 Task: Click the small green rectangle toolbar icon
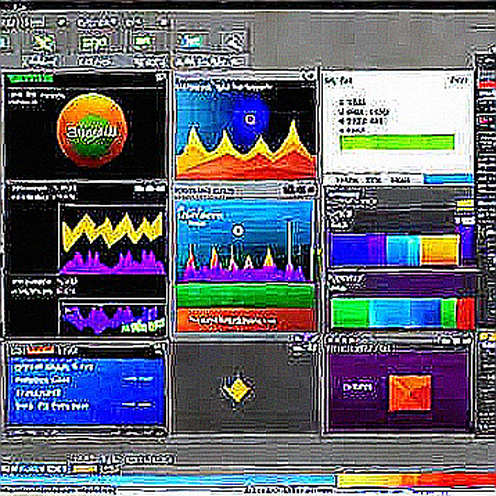click(143, 42)
